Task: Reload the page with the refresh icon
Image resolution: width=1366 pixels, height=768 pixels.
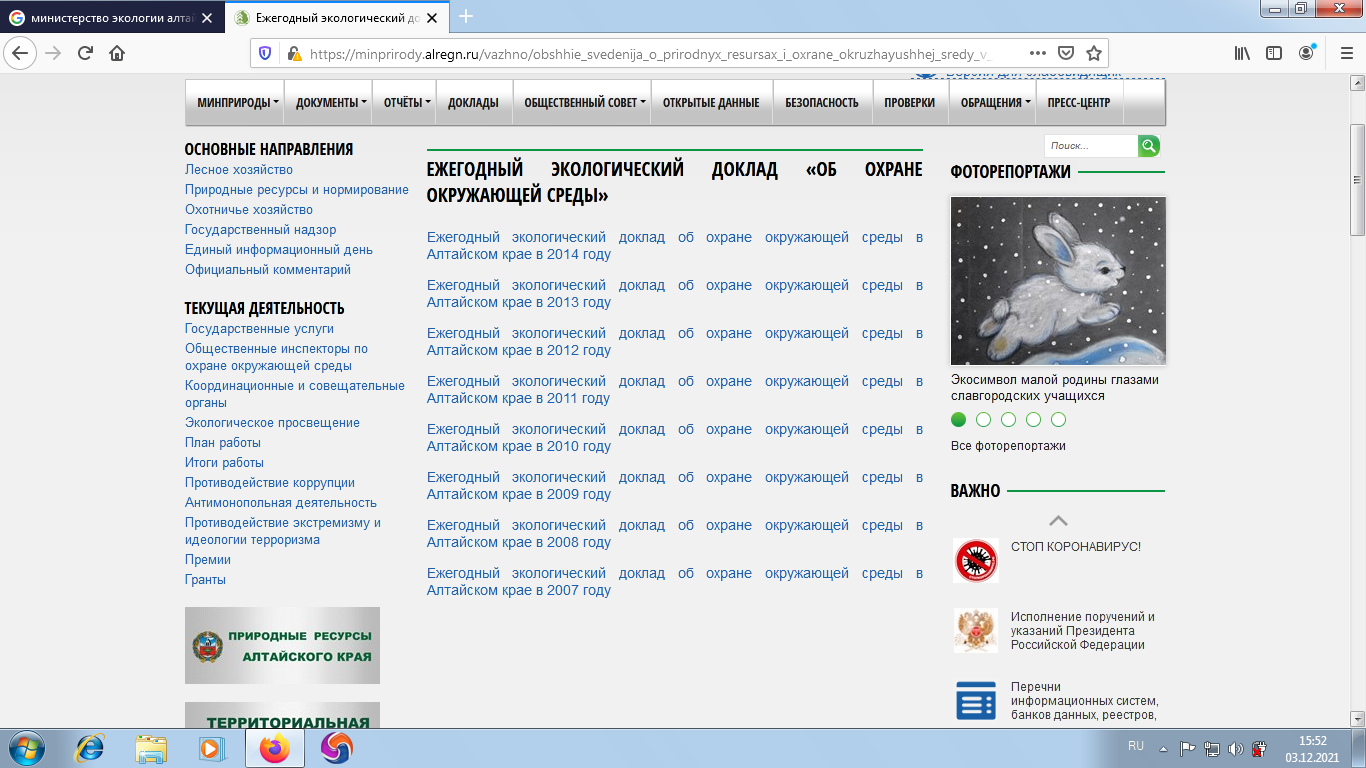Action: coord(85,53)
